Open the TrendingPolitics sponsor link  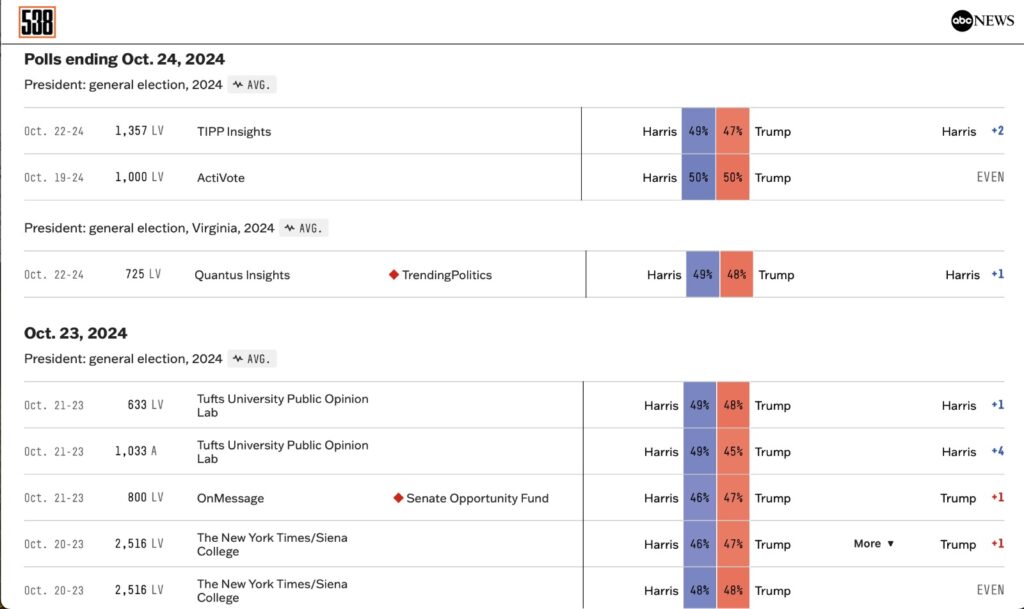click(447, 275)
